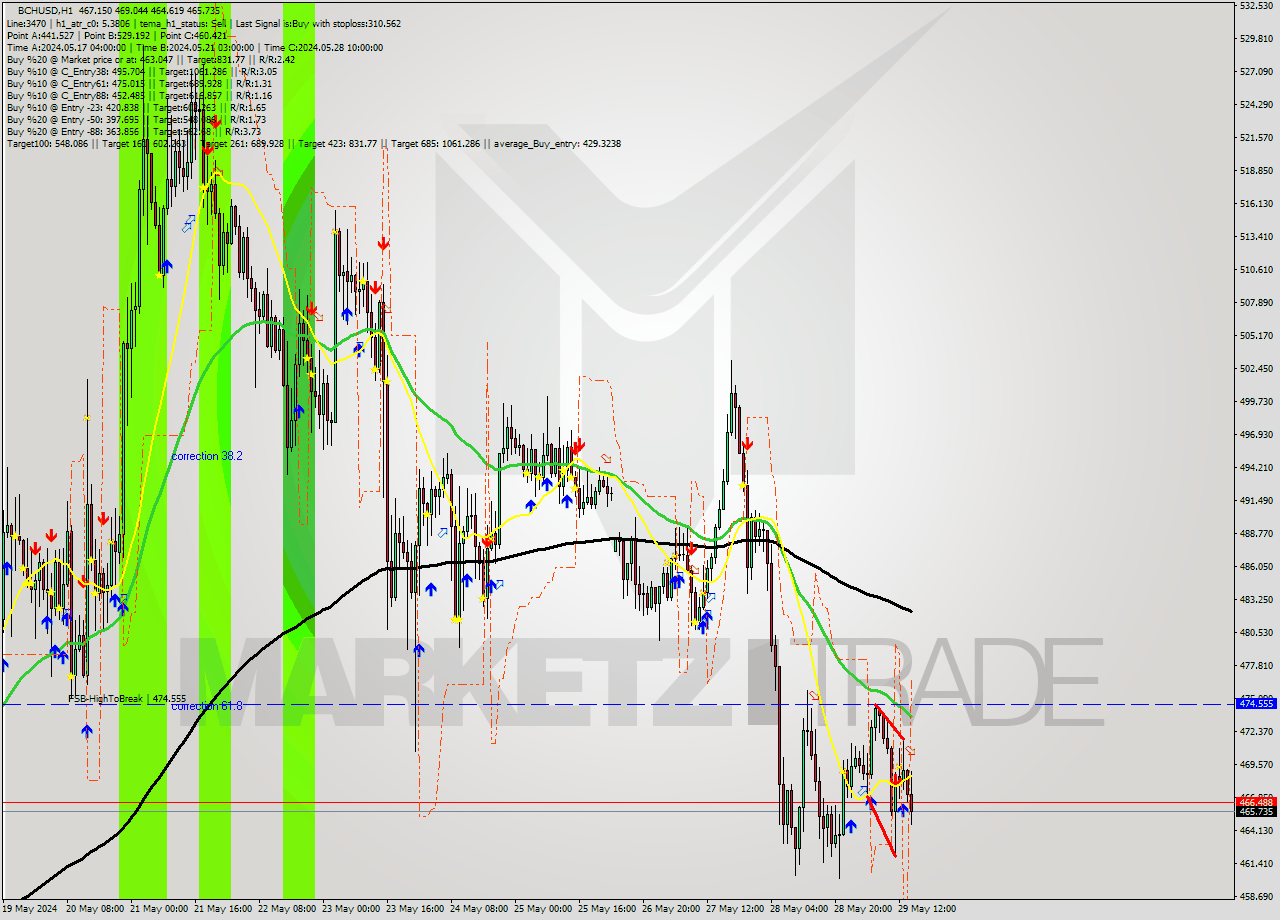The height and width of the screenshot is (920, 1280).
Task: Select the blue dashed 474.555 horizontal line
Action: click(617, 704)
